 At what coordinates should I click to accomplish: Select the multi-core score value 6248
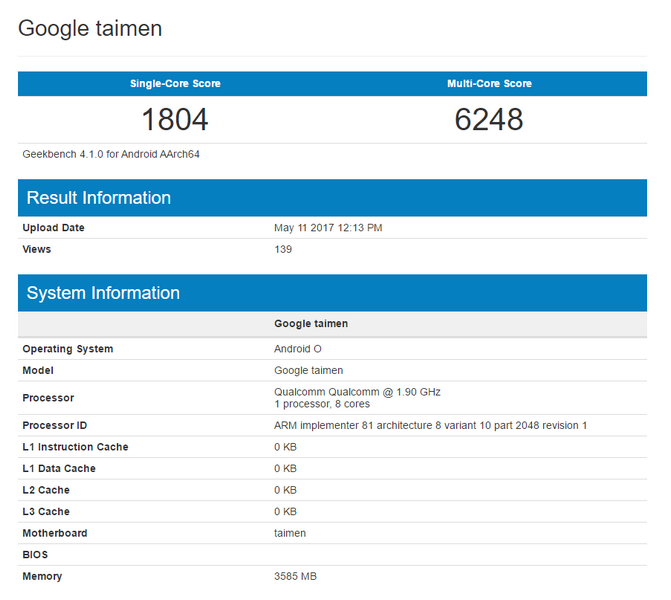pos(489,120)
